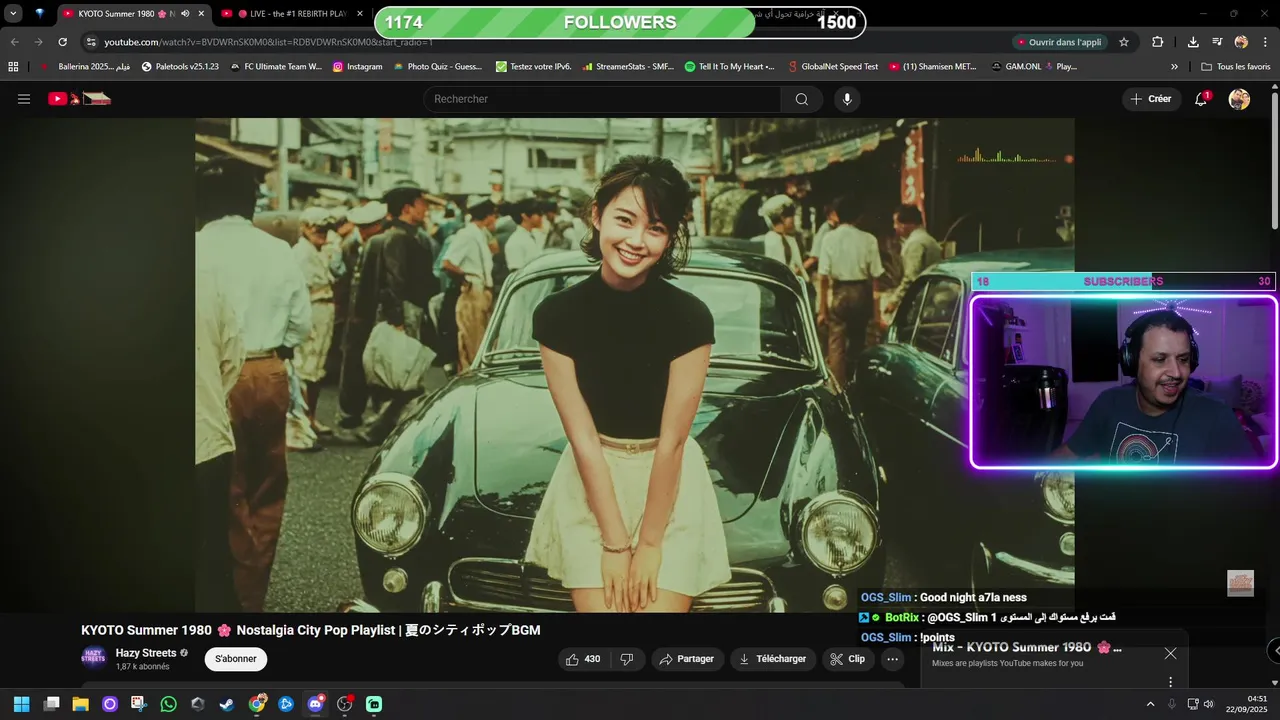This screenshot has width=1280, height=720.
Task: Show hidden system tray icons chevron
Action: 1150,704
